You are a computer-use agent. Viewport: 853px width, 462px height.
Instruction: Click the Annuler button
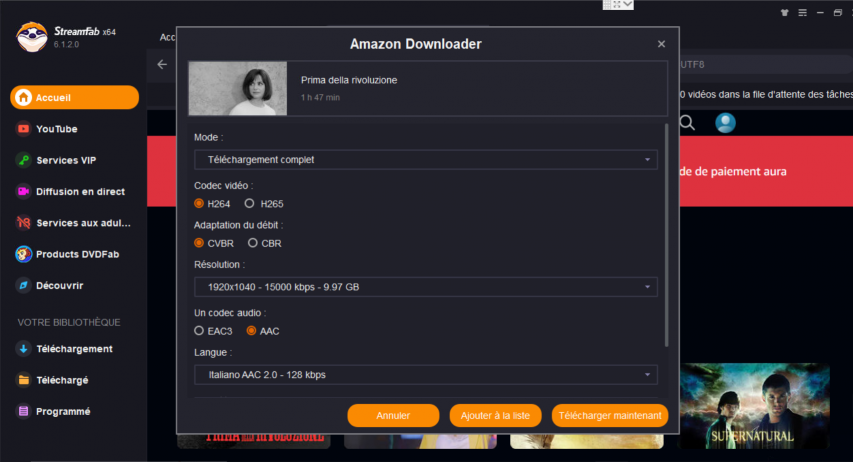click(x=393, y=416)
